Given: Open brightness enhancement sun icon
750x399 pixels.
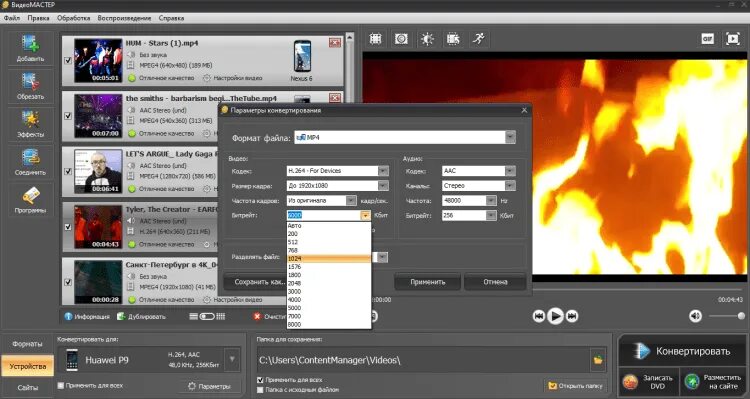Looking at the screenshot, I should (x=427, y=39).
